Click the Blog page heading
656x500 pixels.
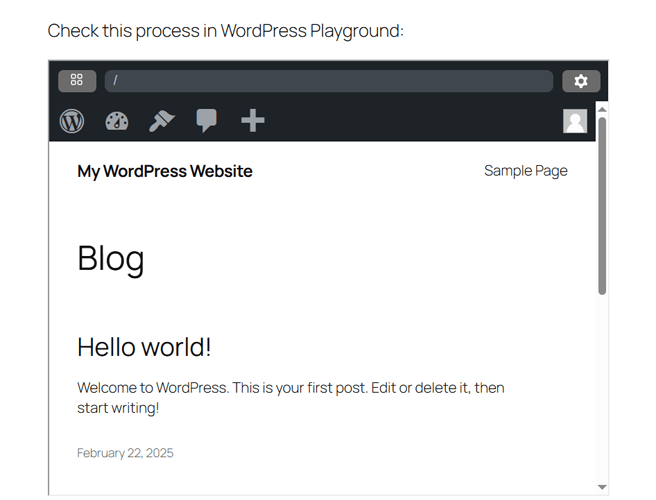pos(111,259)
